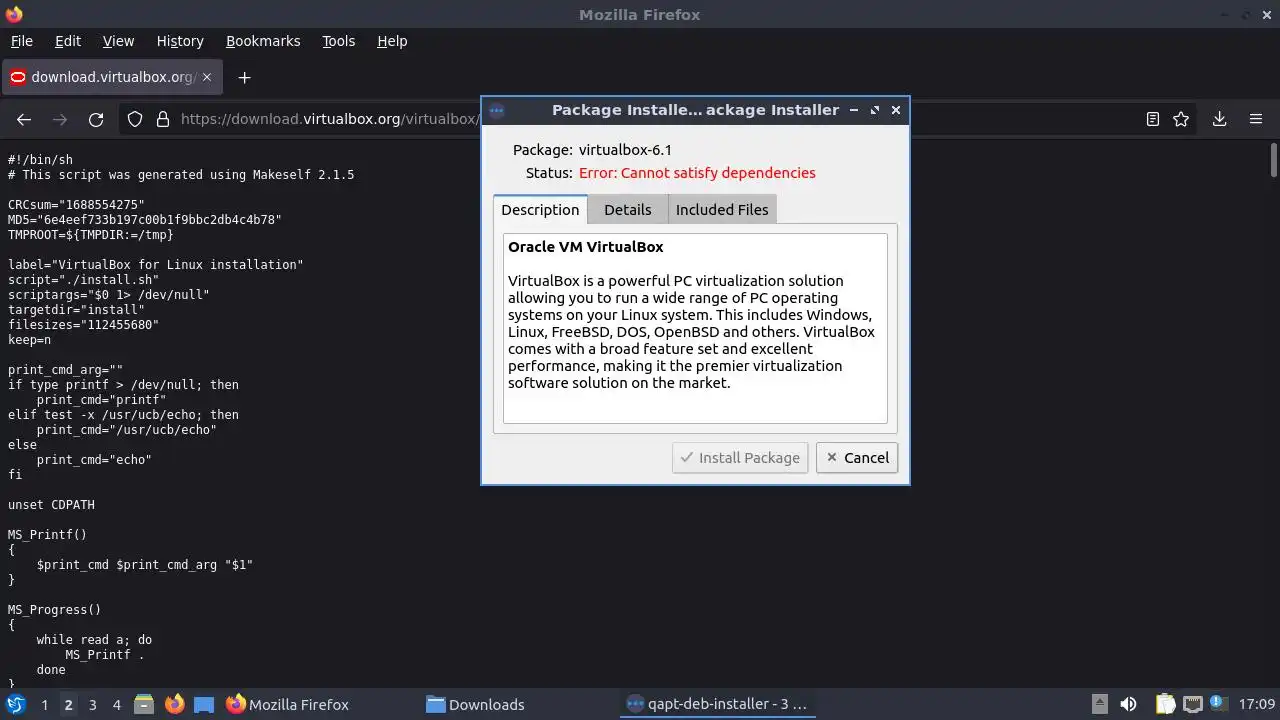Open the History menu in Firefox
Image resolution: width=1280 pixels, height=720 pixels.
(x=180, y=41)
